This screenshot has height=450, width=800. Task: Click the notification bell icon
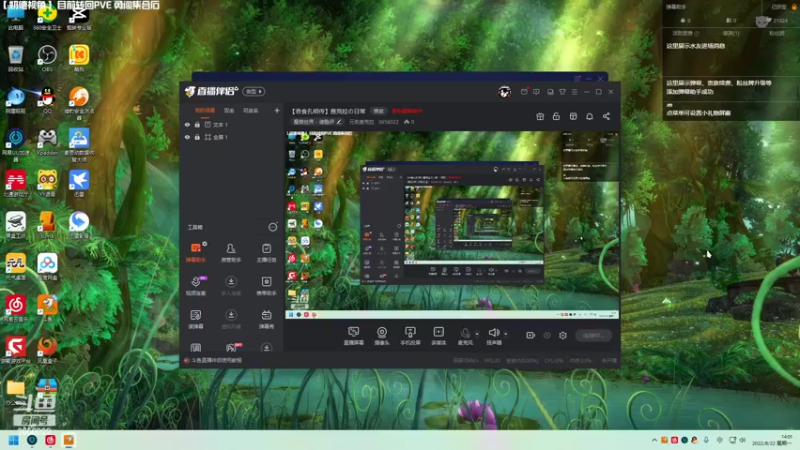click(589, 116)
